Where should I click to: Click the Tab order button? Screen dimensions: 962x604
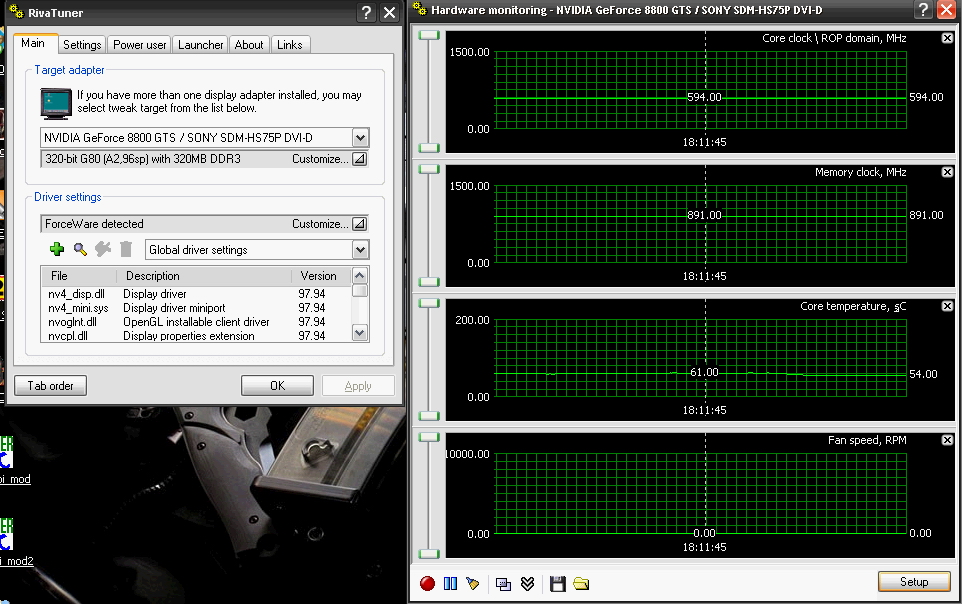click(50, 385)
